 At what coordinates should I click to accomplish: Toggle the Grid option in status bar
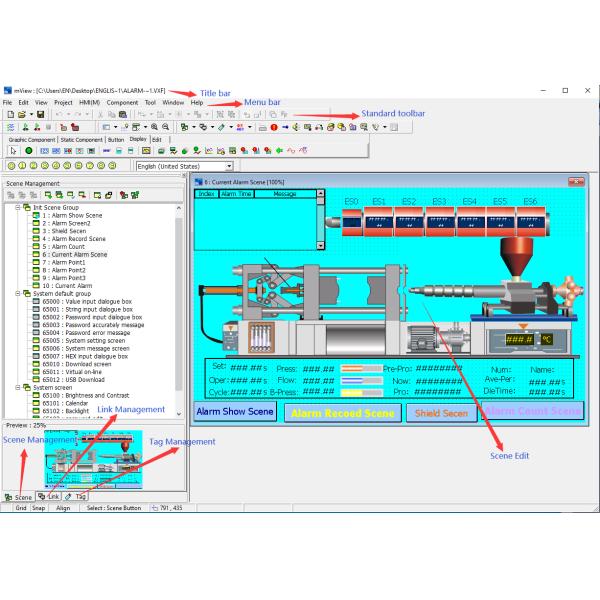(20, 508)
